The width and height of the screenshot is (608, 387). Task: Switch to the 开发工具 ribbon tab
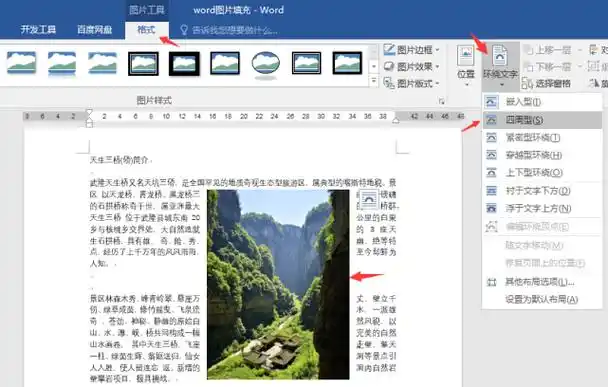[x=38, y=29]
